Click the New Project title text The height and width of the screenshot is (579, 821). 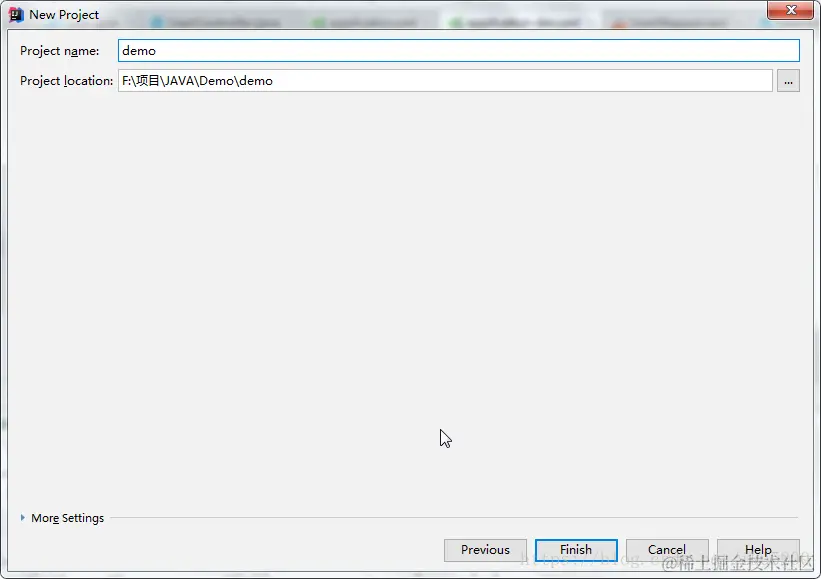pos(64,15)
